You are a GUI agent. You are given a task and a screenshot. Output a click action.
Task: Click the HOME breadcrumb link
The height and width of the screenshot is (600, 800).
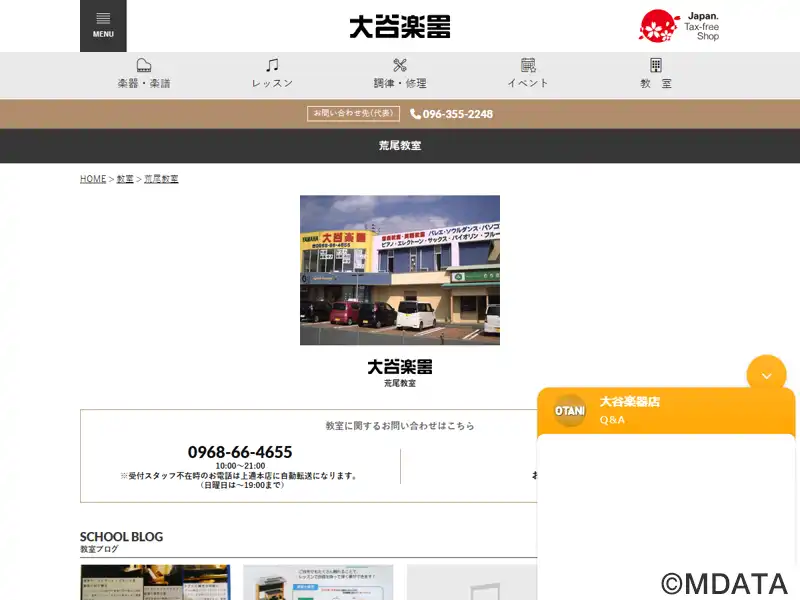click(93, 179)
